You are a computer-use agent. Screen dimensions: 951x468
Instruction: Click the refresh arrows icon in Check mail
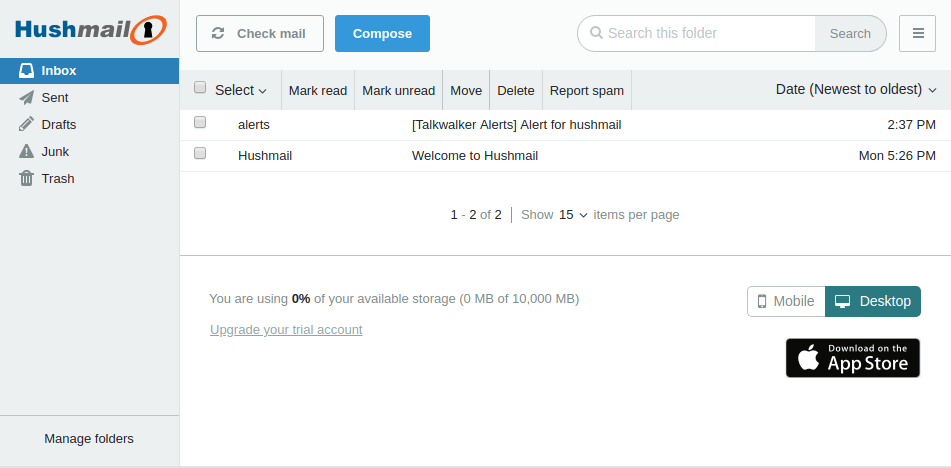(x=218, y=33)
